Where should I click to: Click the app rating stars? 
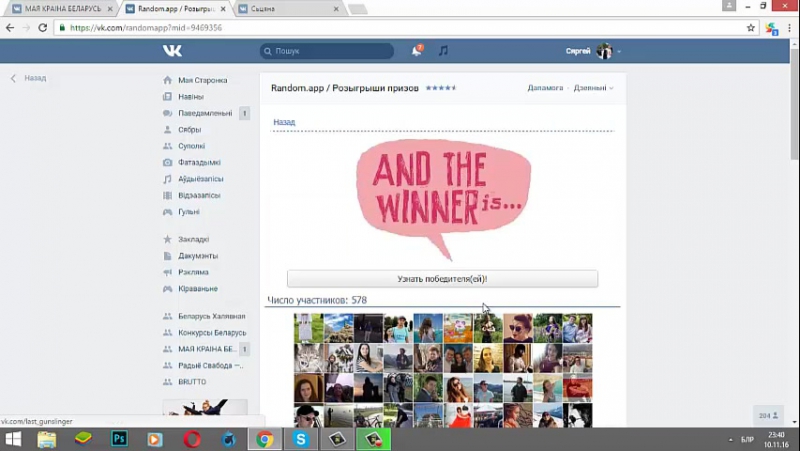pyautogui.click(x=441, y=88)
